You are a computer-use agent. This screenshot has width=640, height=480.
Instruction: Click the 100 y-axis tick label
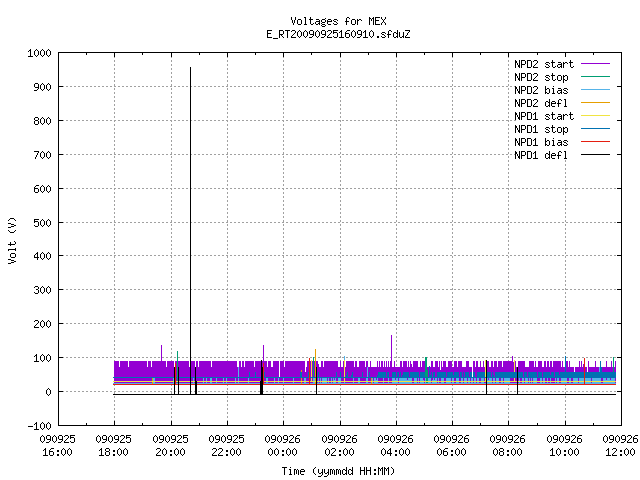tap(42, 358)
